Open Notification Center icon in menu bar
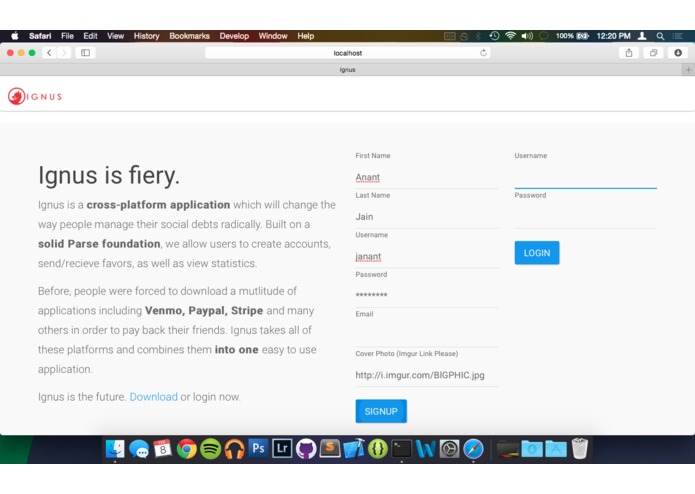695x494 pixels. coord(678,36)
